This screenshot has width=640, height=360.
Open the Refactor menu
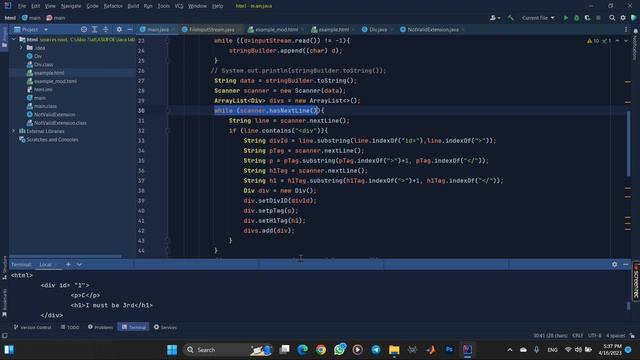[113, 6]
